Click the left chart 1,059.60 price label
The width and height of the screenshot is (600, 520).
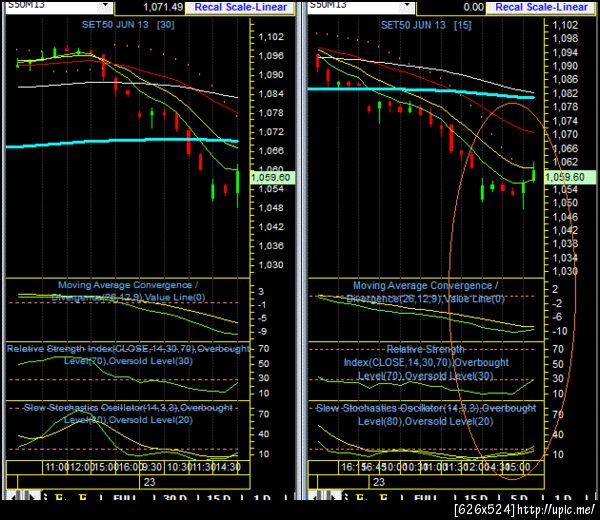click(x=273, y=178)
